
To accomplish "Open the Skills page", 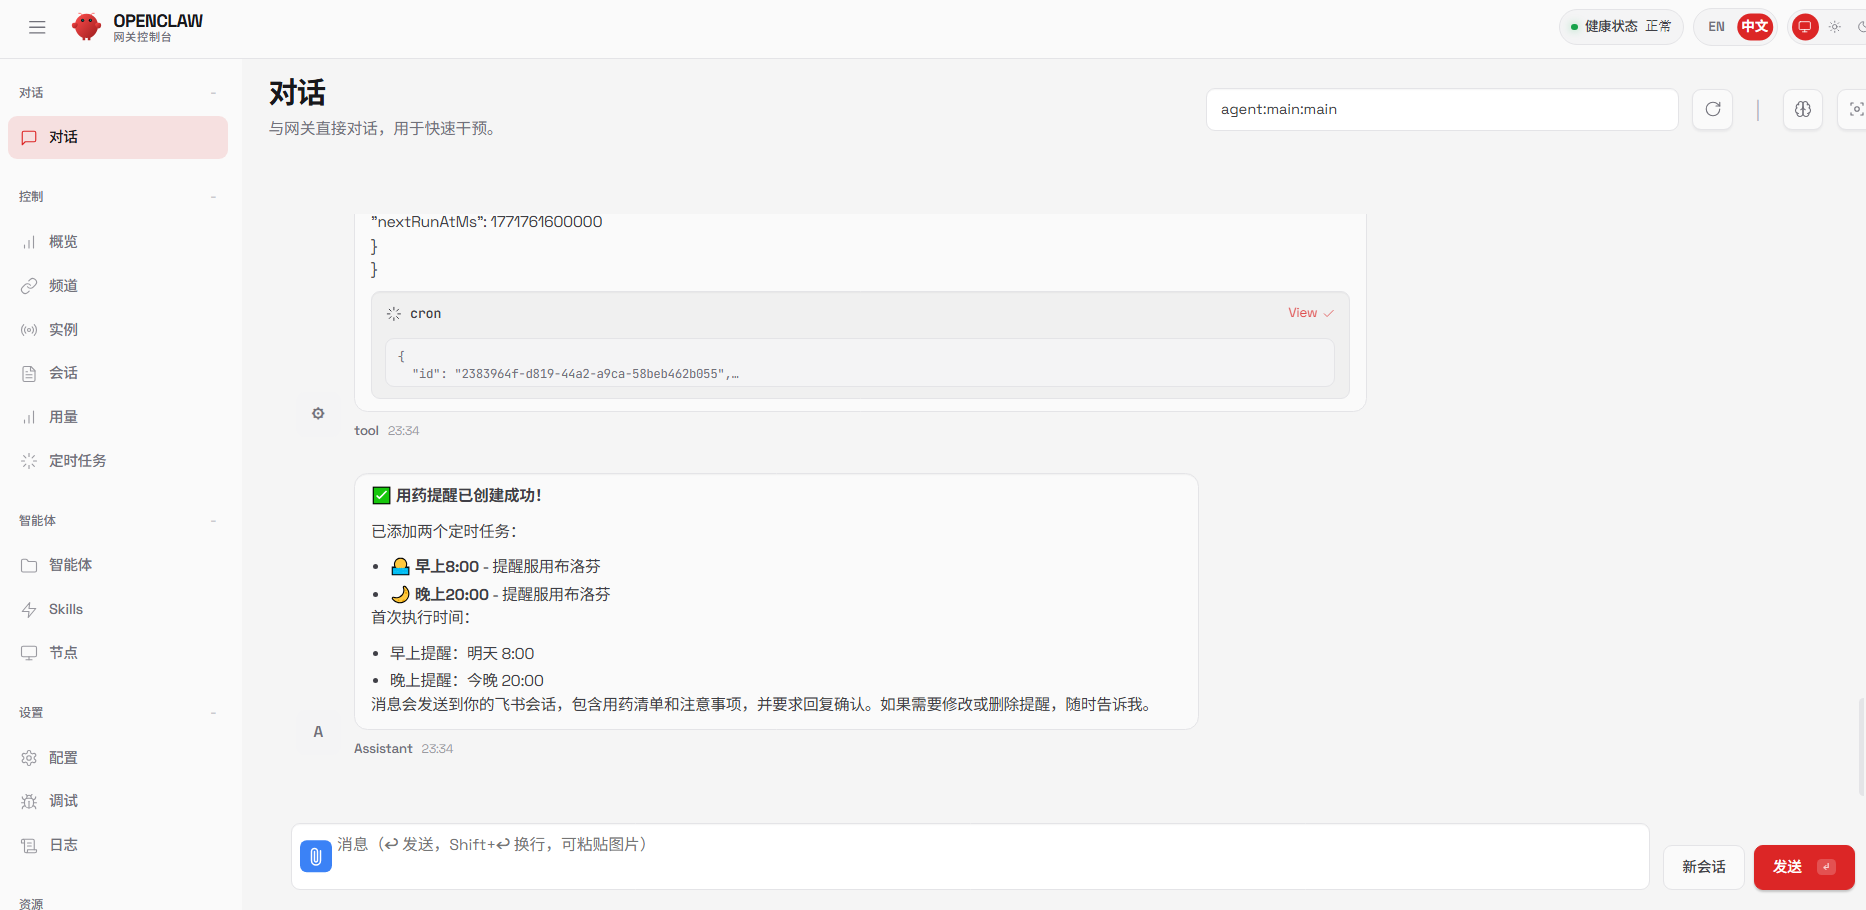I will coord(66,609).
